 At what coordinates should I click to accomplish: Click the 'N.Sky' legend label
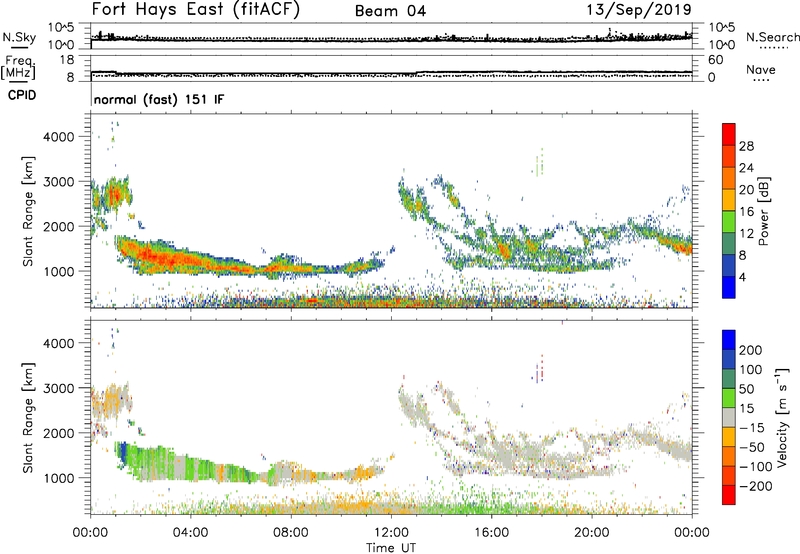point(19,37)
